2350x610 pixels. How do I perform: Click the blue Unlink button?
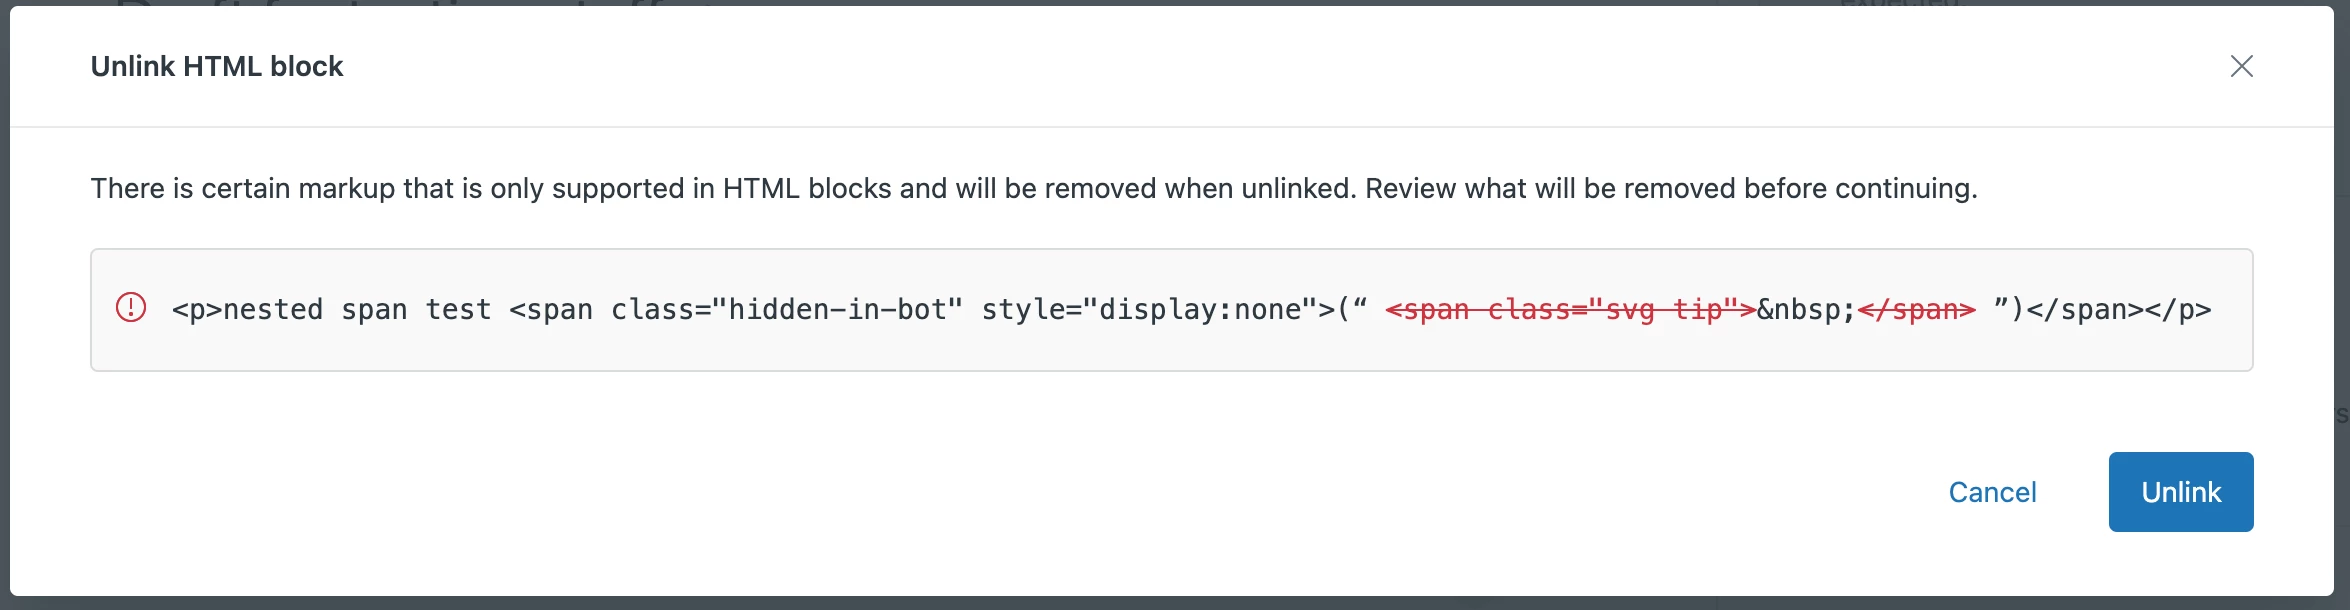click(x=2181, y=492)
